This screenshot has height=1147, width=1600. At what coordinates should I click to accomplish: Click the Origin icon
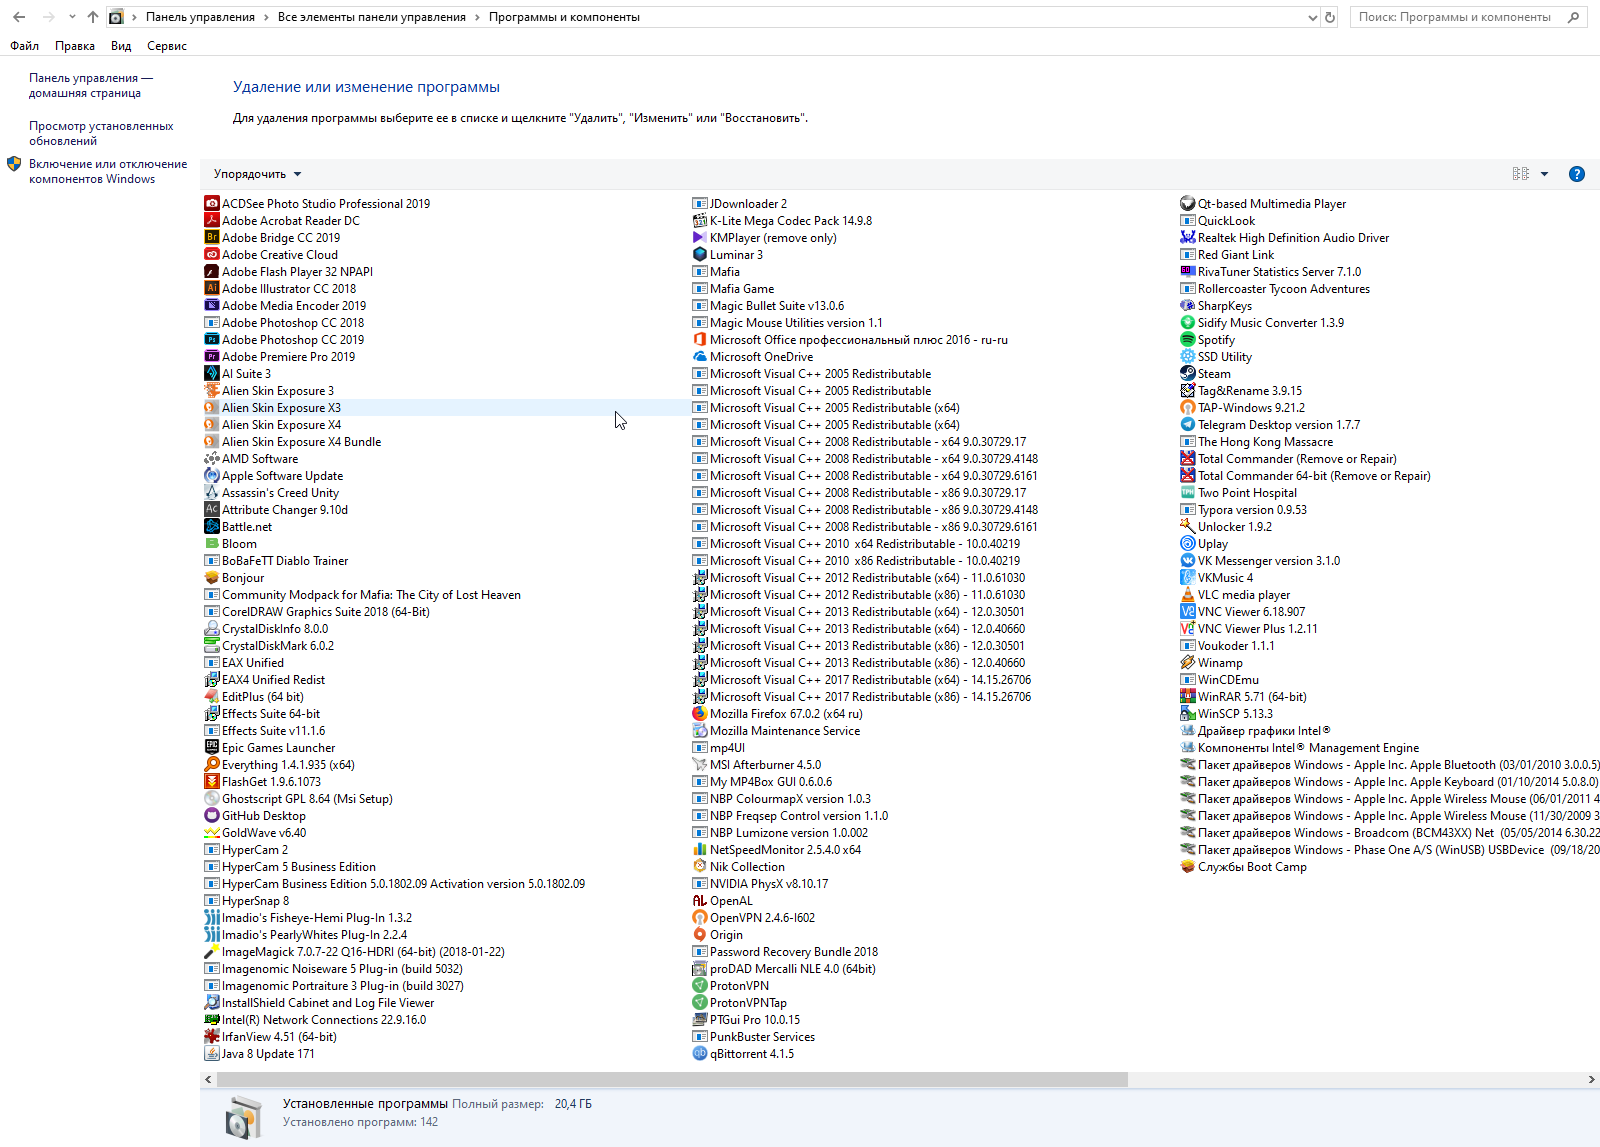(700, 935)
